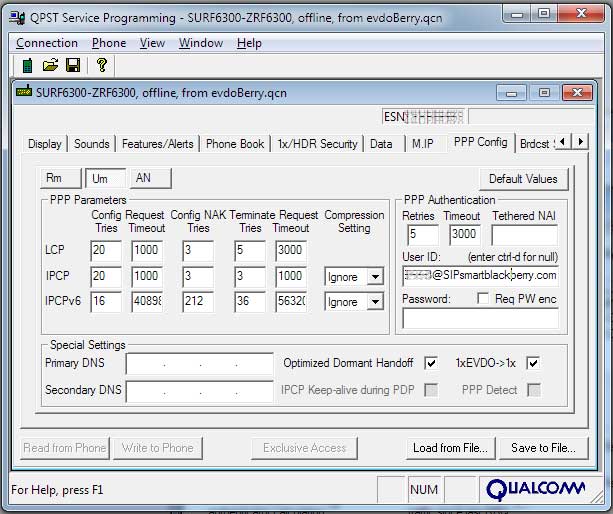Click the IPCPv6 Config NAK Tries field showing 212

[198, 301]
